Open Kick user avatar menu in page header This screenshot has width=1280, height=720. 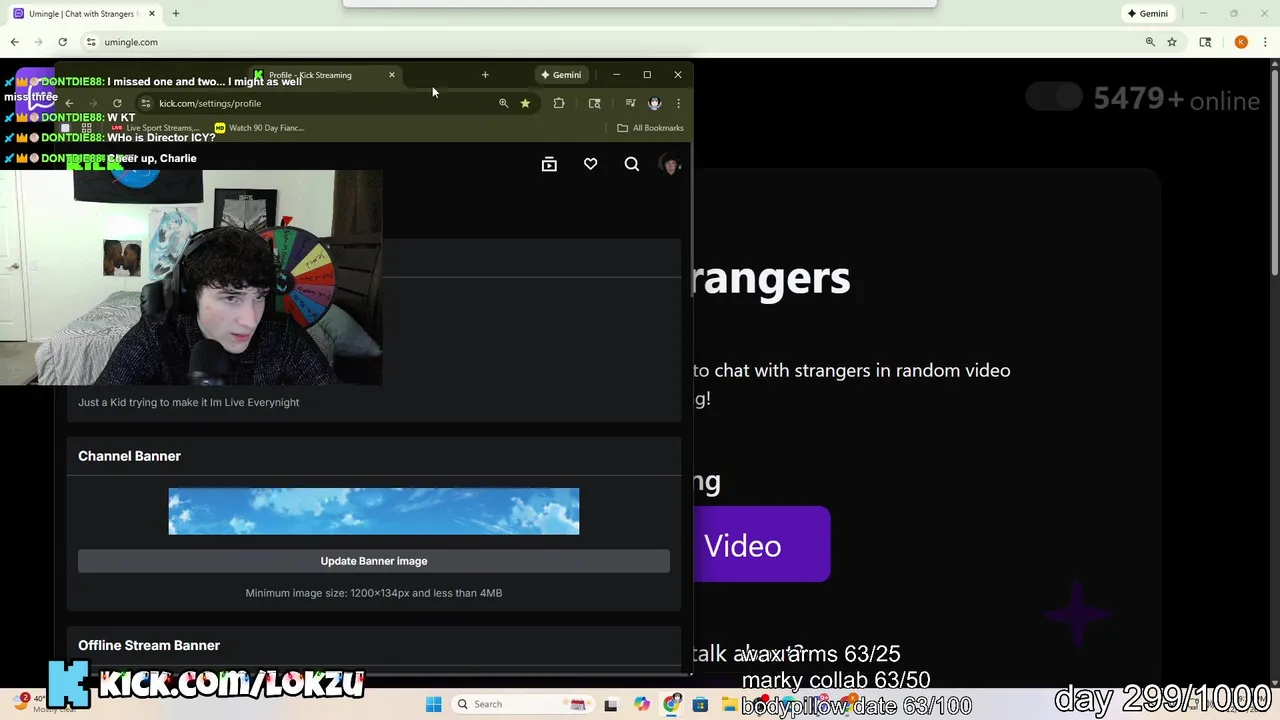tap(670, 164)
